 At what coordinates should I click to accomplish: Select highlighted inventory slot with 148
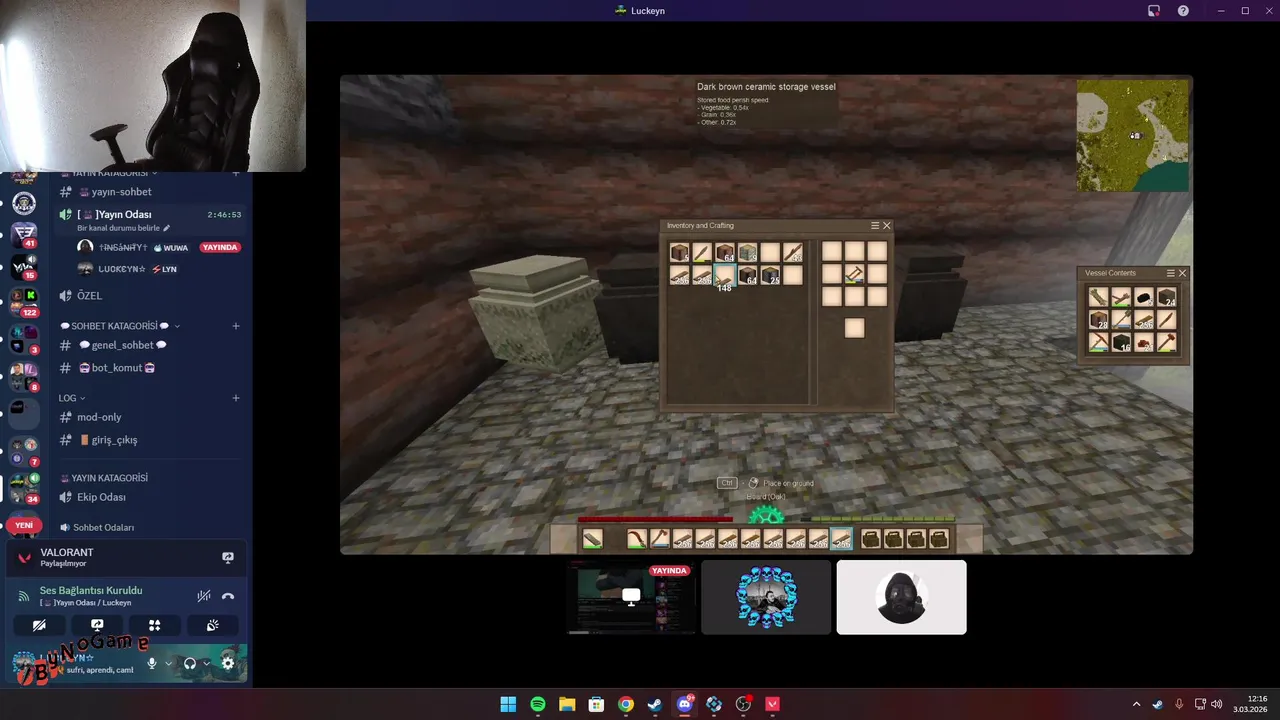[724, 276]
